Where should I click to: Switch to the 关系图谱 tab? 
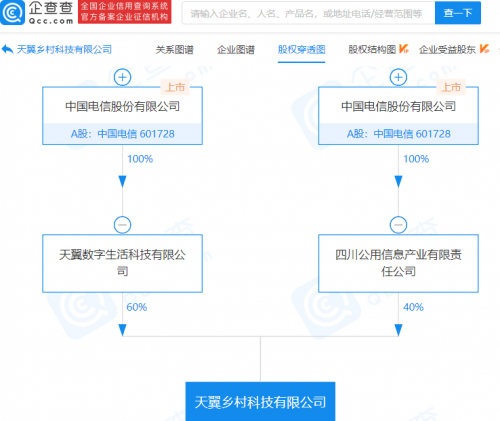pyautogui.click(x=175, y=50)
